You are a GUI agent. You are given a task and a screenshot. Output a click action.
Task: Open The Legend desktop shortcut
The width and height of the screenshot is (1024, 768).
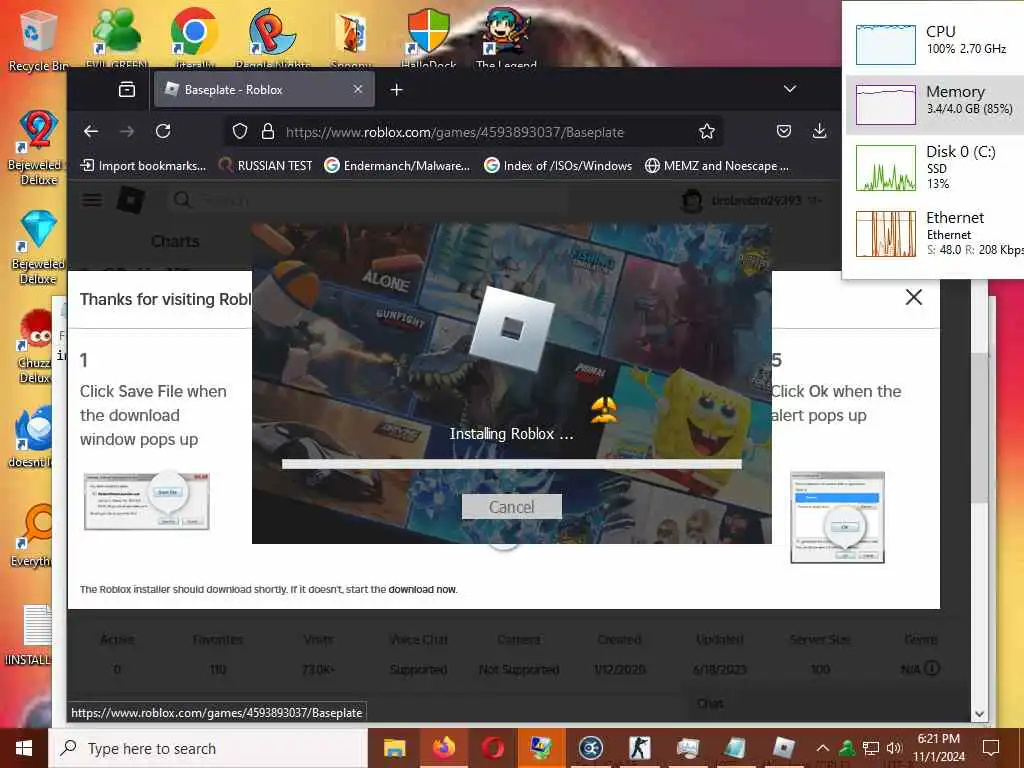coord(506,38)
